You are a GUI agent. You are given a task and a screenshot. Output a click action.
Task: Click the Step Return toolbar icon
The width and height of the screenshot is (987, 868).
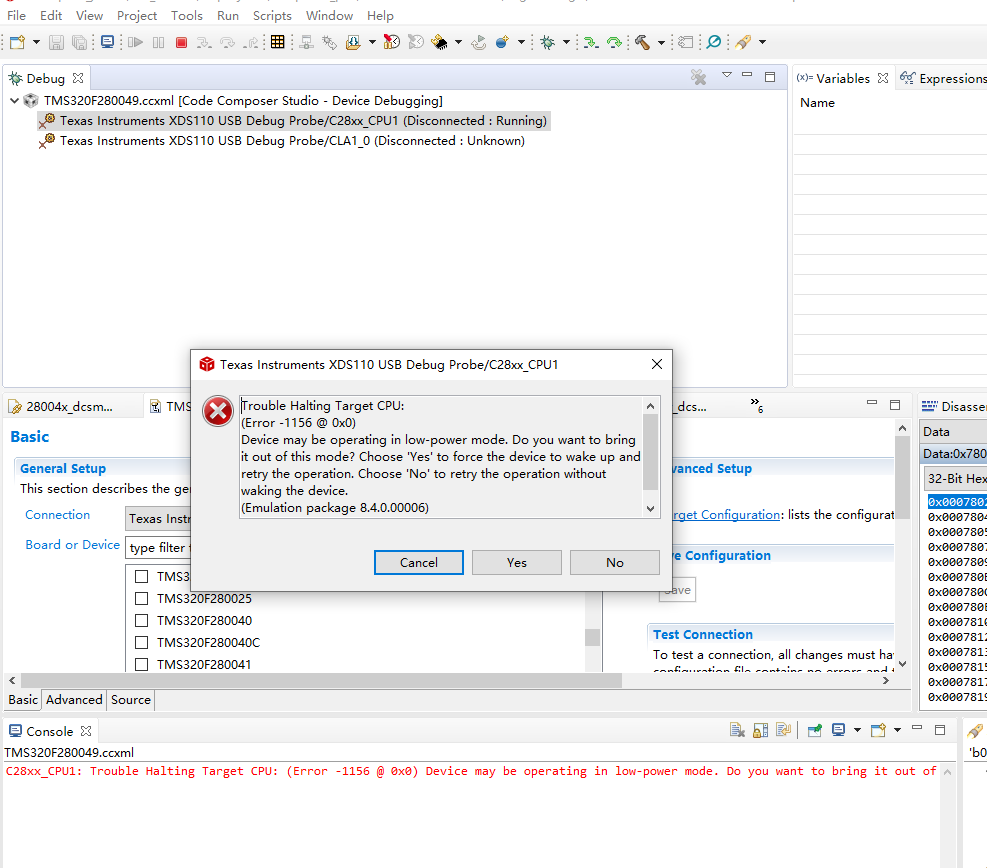click(x=252, y=42)
